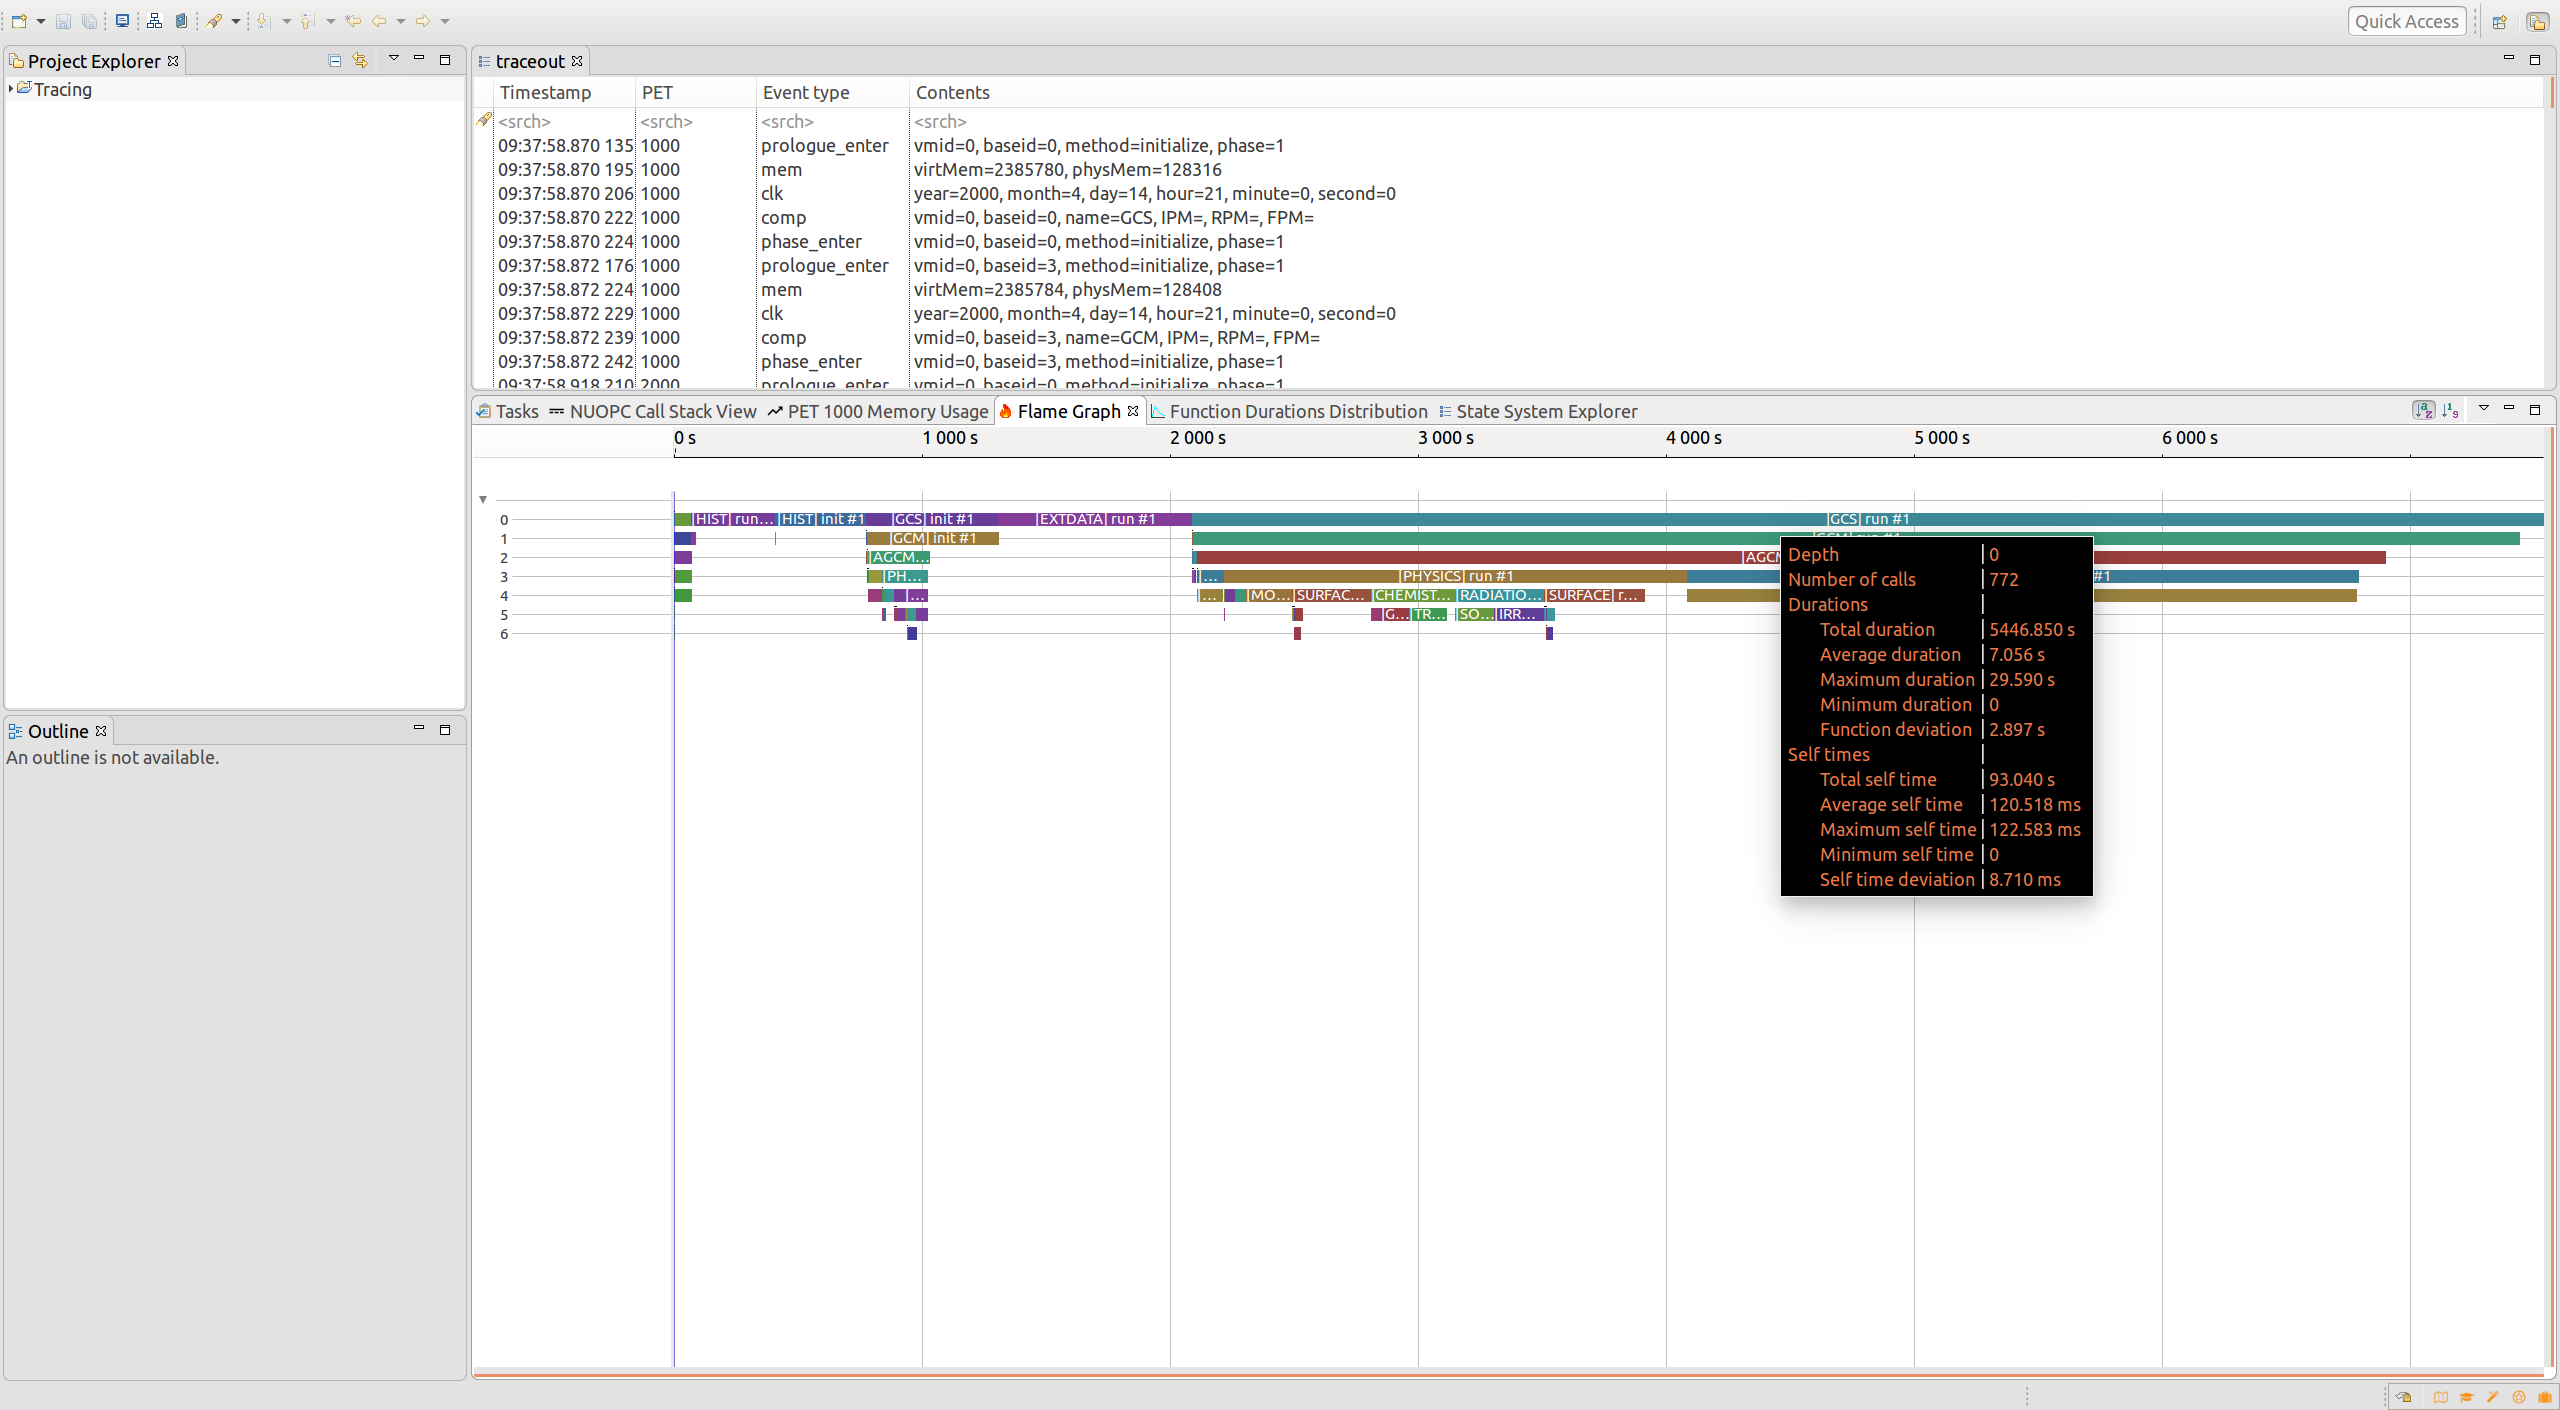This screenshot has width=2560, height=1410.
Task: Switch to State System Explorer tab
Action: [x=1538, y=411]
